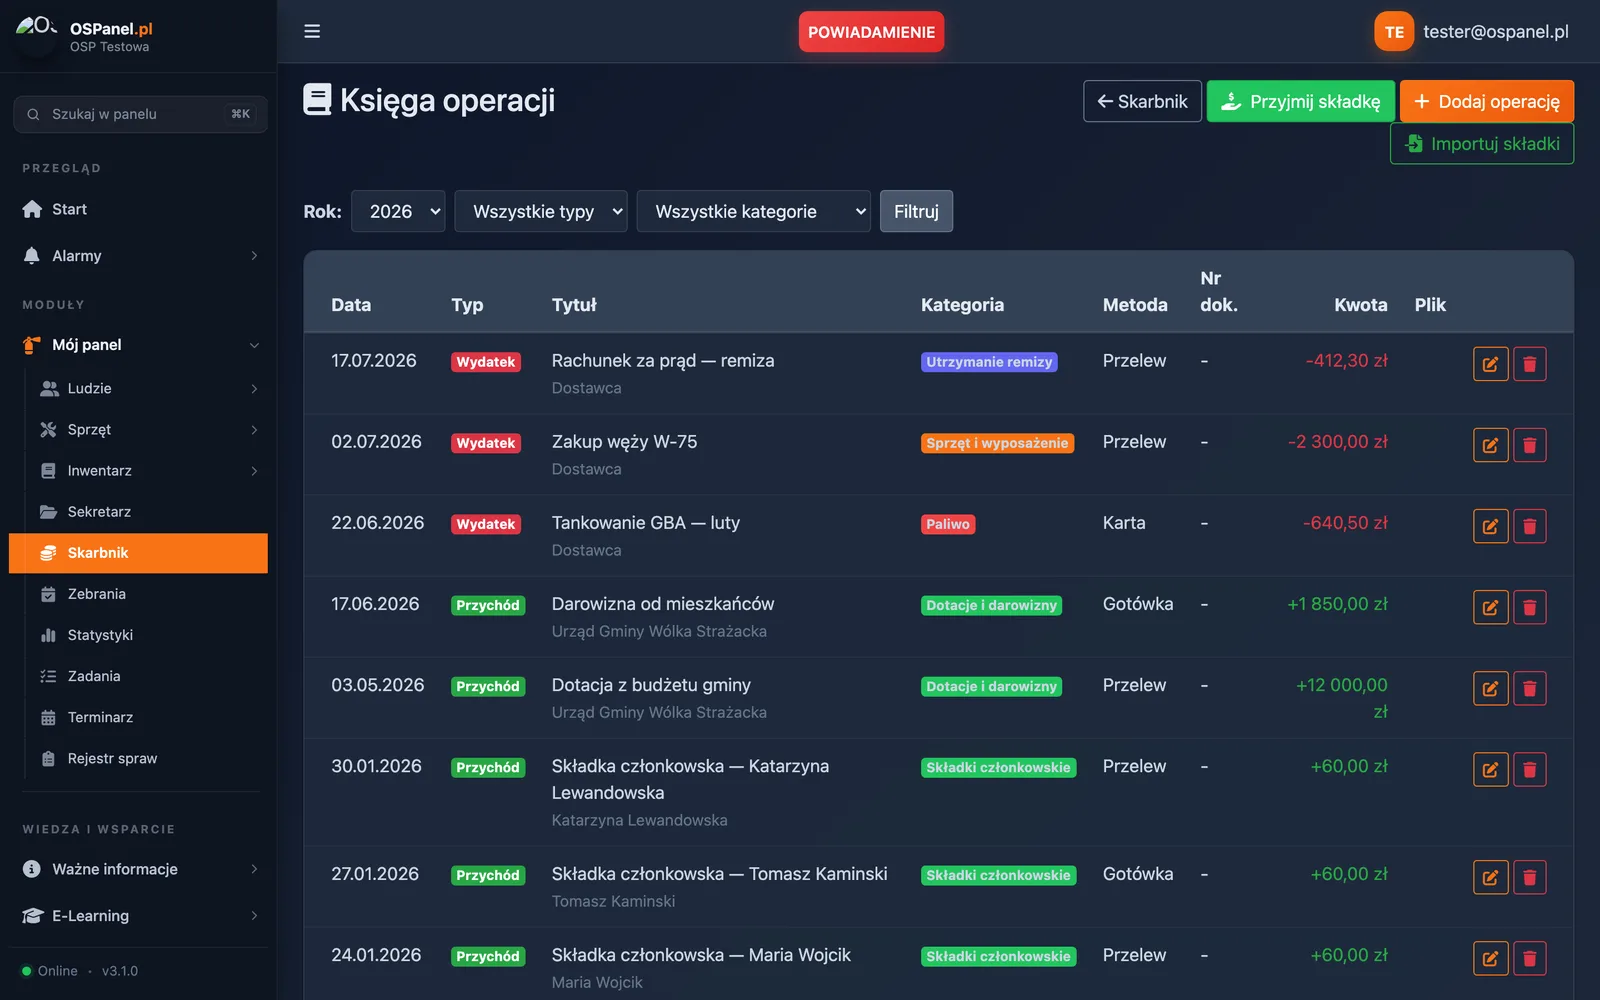1600x1000 pixels.
Task: Focus the Szukaj w panelu search field
Action: [x=140, y=114]
